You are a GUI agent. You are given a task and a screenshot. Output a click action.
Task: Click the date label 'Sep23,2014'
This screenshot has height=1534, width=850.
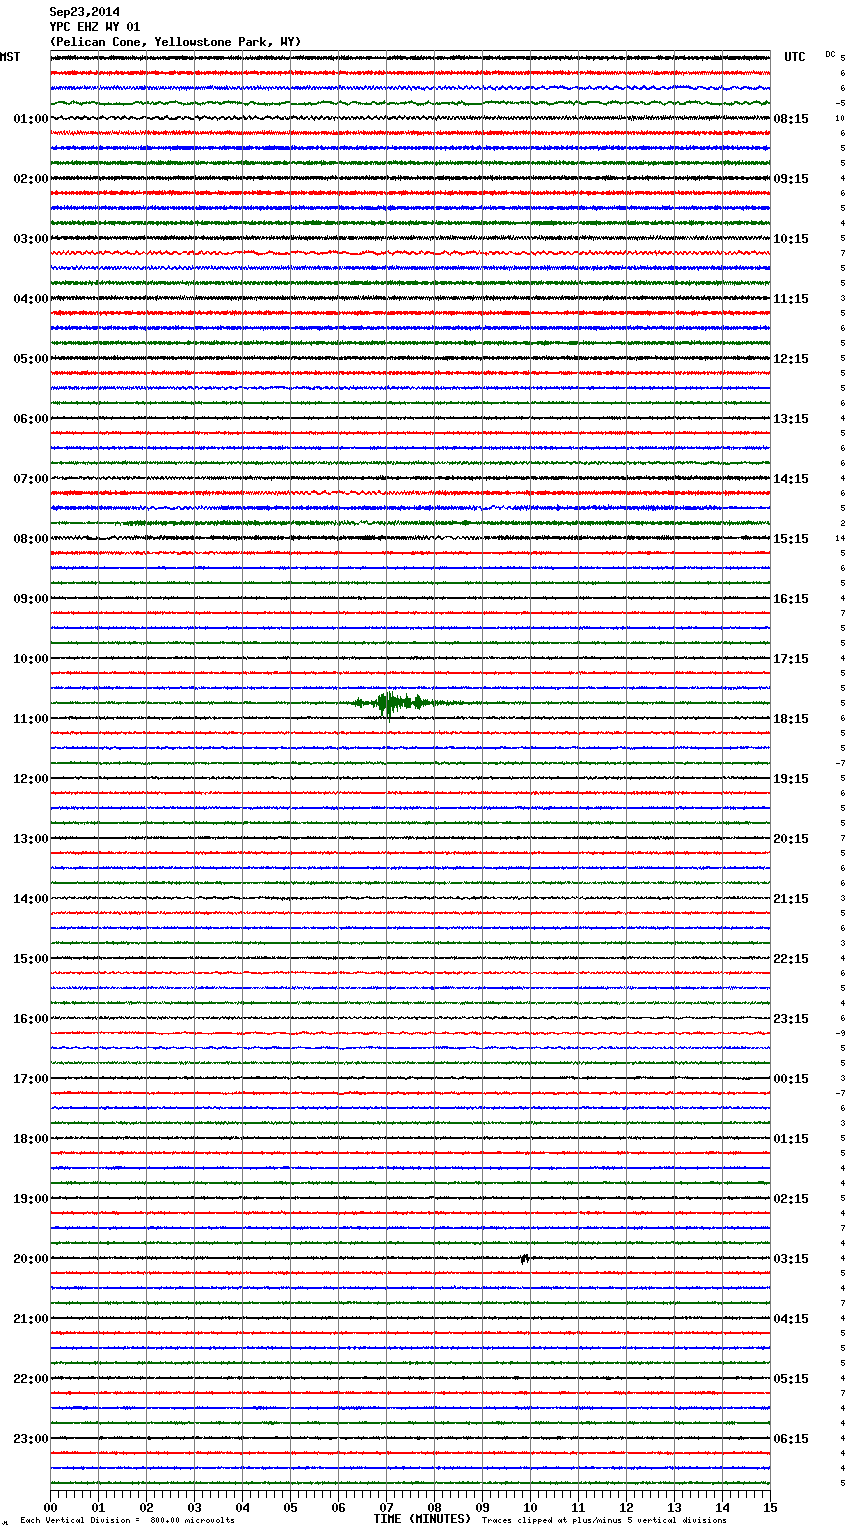click(84, 12)
